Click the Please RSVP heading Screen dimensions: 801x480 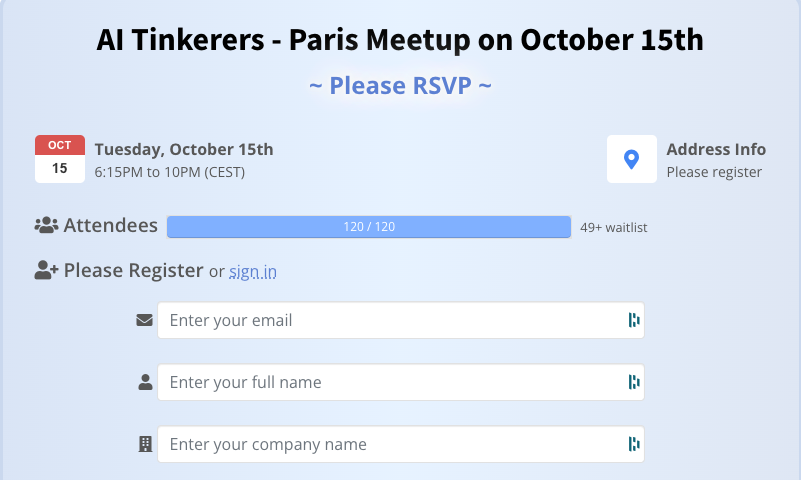tap(400, 85)
